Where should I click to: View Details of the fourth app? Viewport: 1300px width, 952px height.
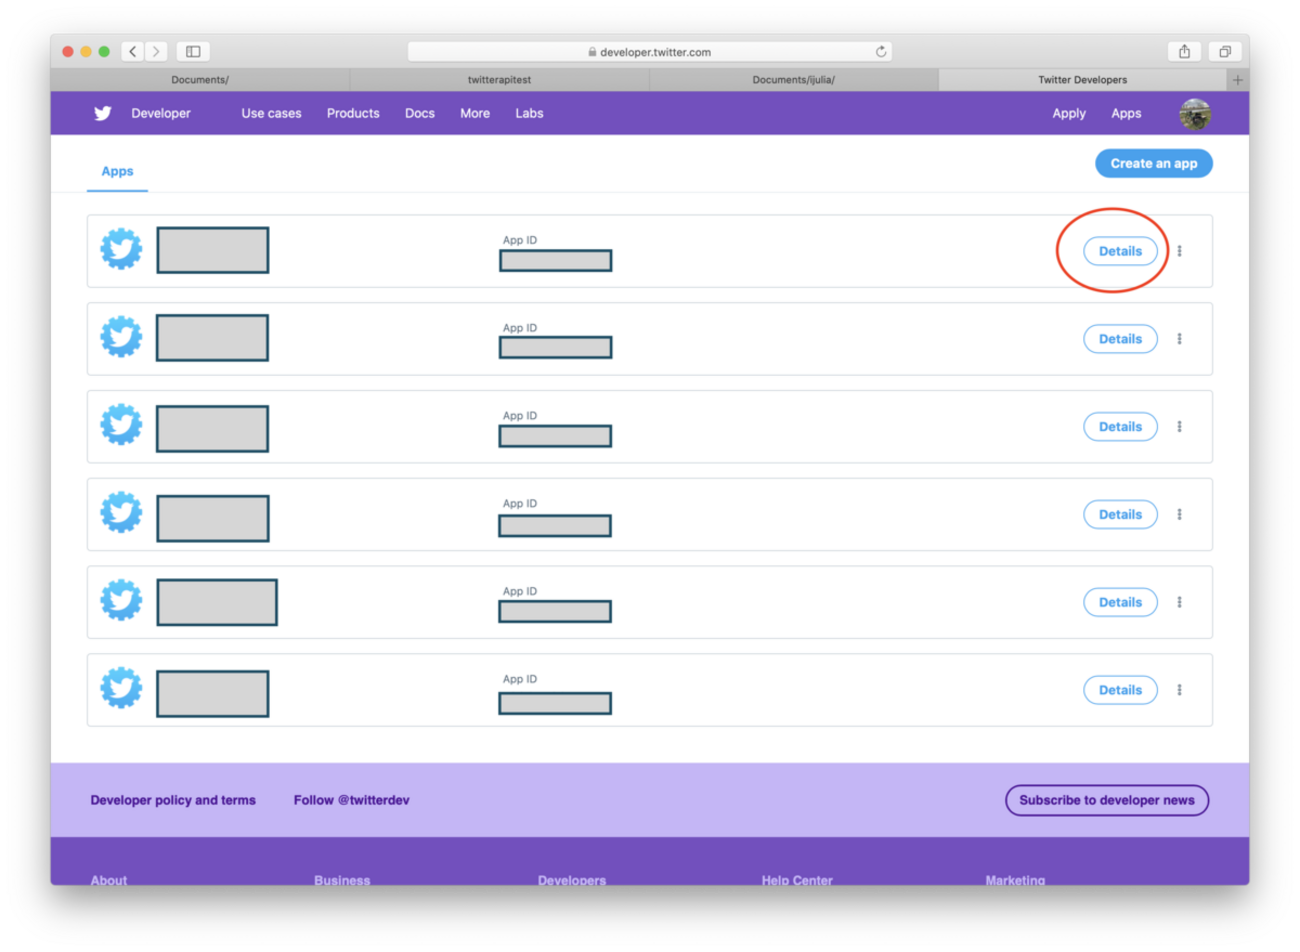(1120, 515)
